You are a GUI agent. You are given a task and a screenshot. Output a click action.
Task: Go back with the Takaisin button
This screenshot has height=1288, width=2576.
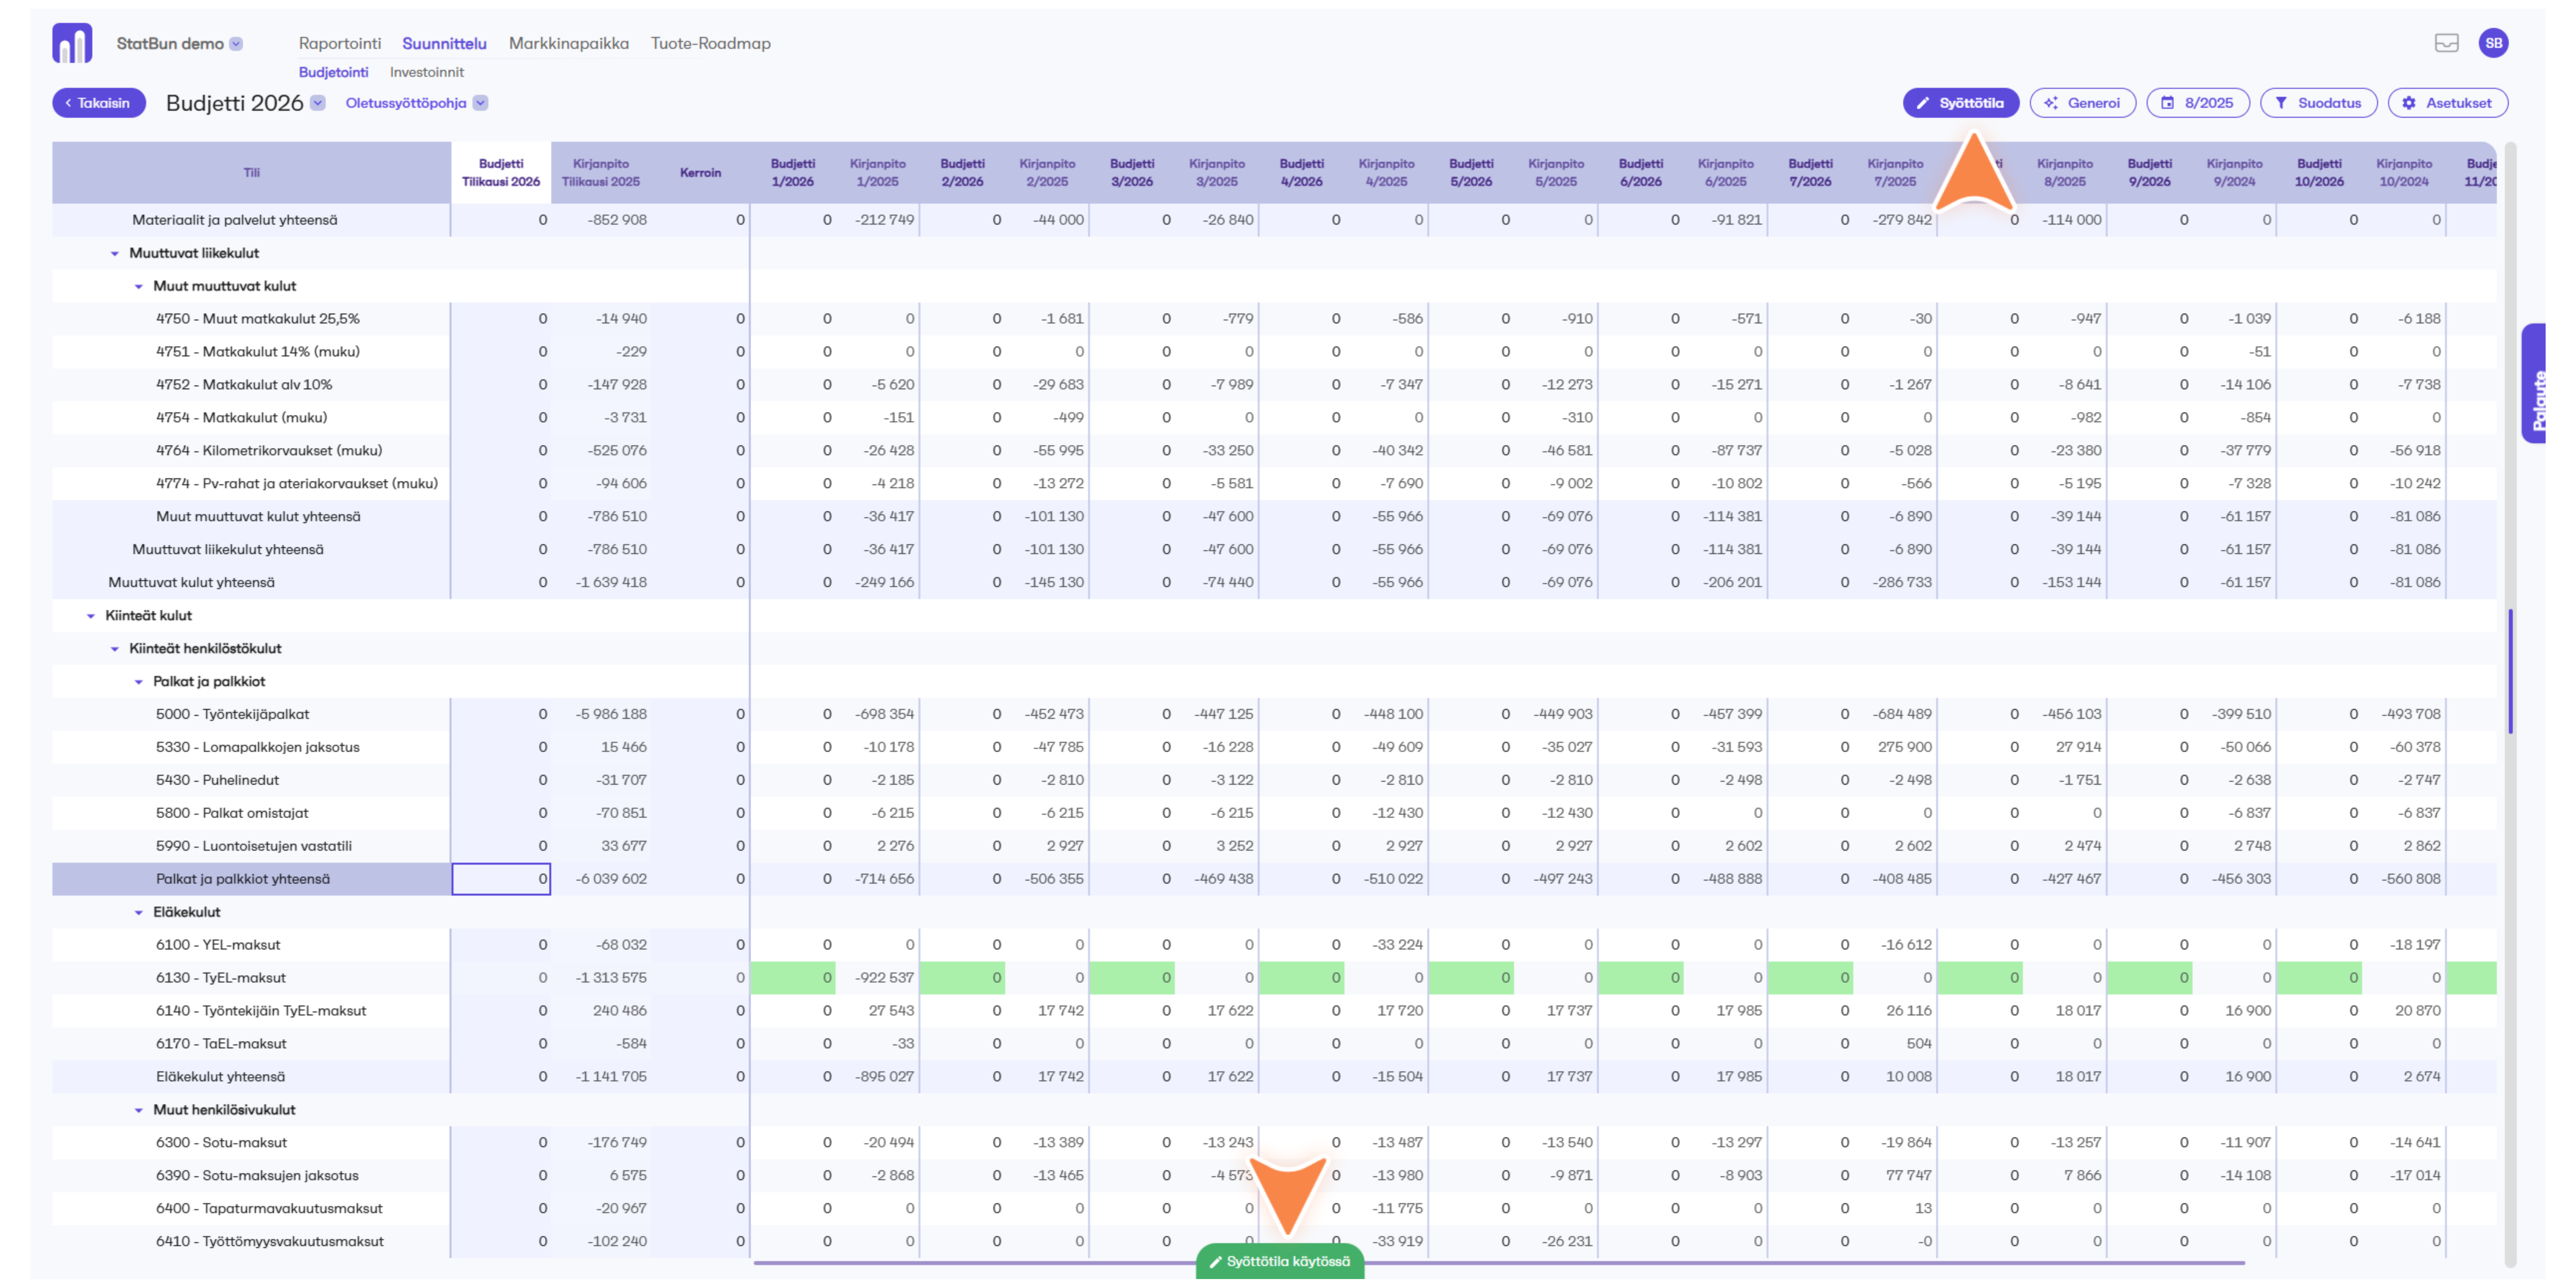(x=99, y=103)
